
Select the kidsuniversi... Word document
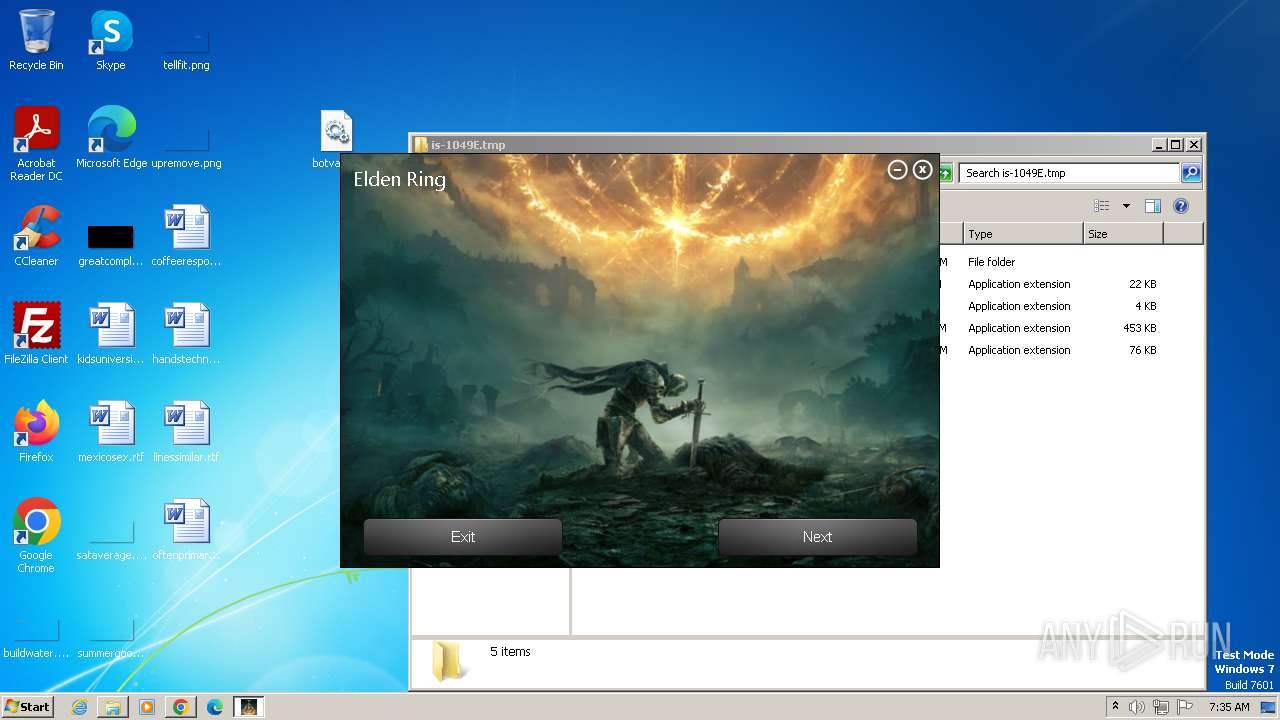point(111,334)
